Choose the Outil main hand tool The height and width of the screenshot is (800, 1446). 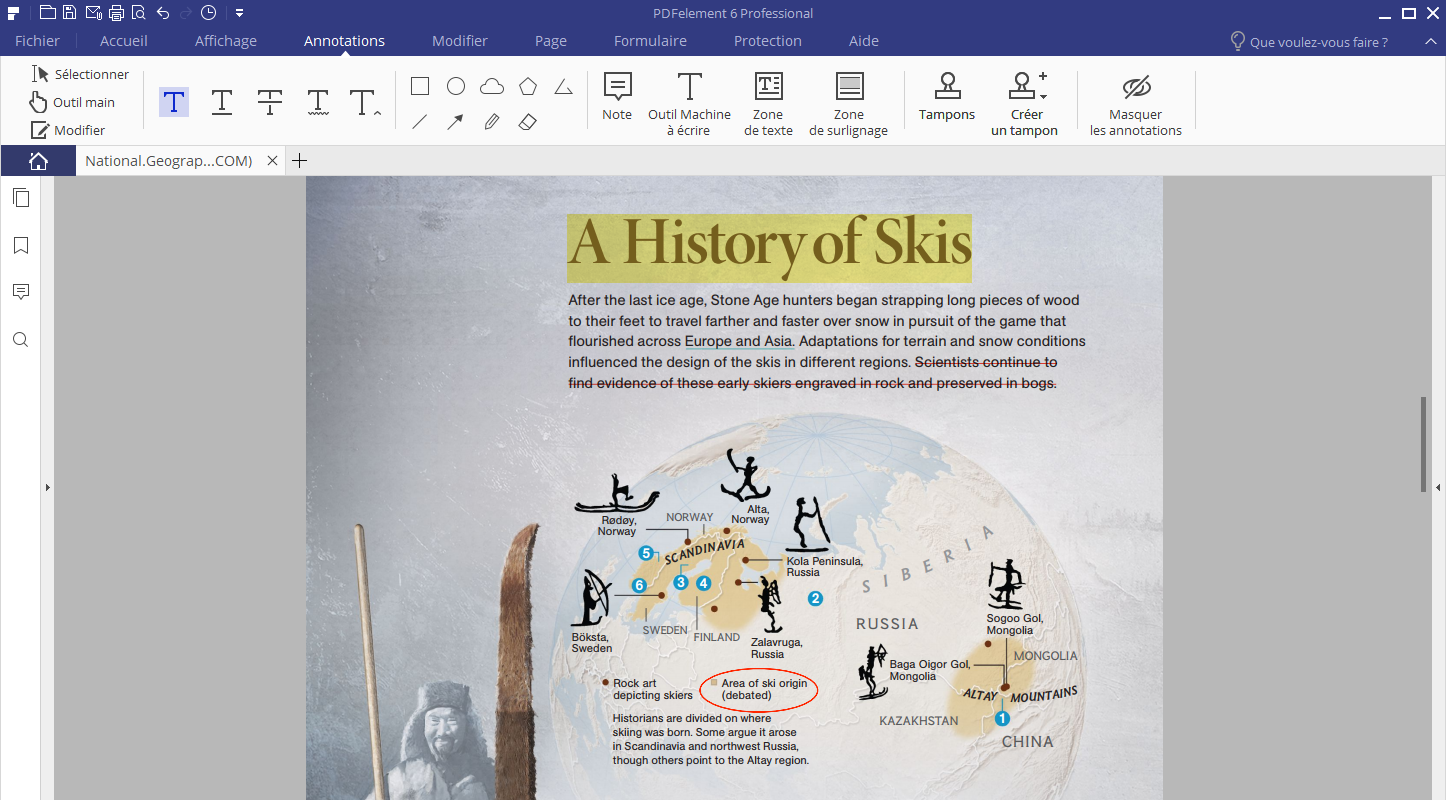(72, 102)
